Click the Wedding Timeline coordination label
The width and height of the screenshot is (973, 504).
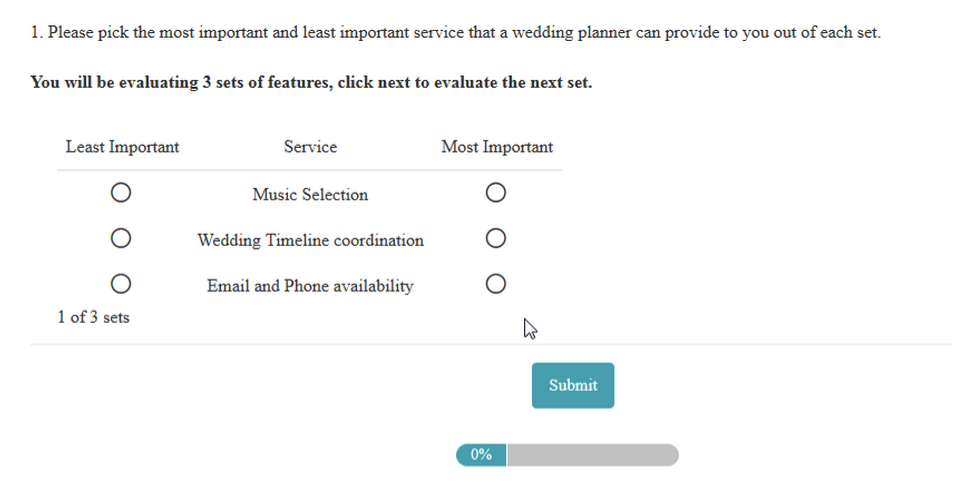point(310,240)
